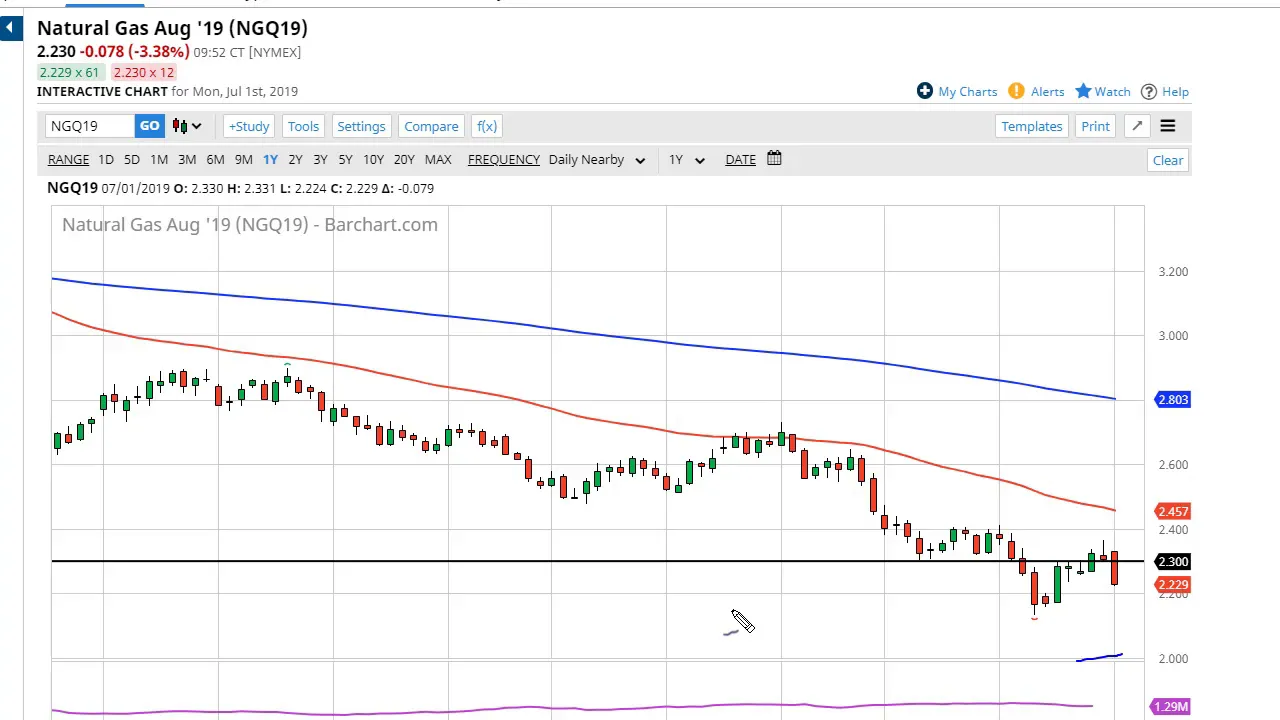Viewport: 1280px width, 720px height.
Task: Add to Watch list link
Action: click(1112, 92)
